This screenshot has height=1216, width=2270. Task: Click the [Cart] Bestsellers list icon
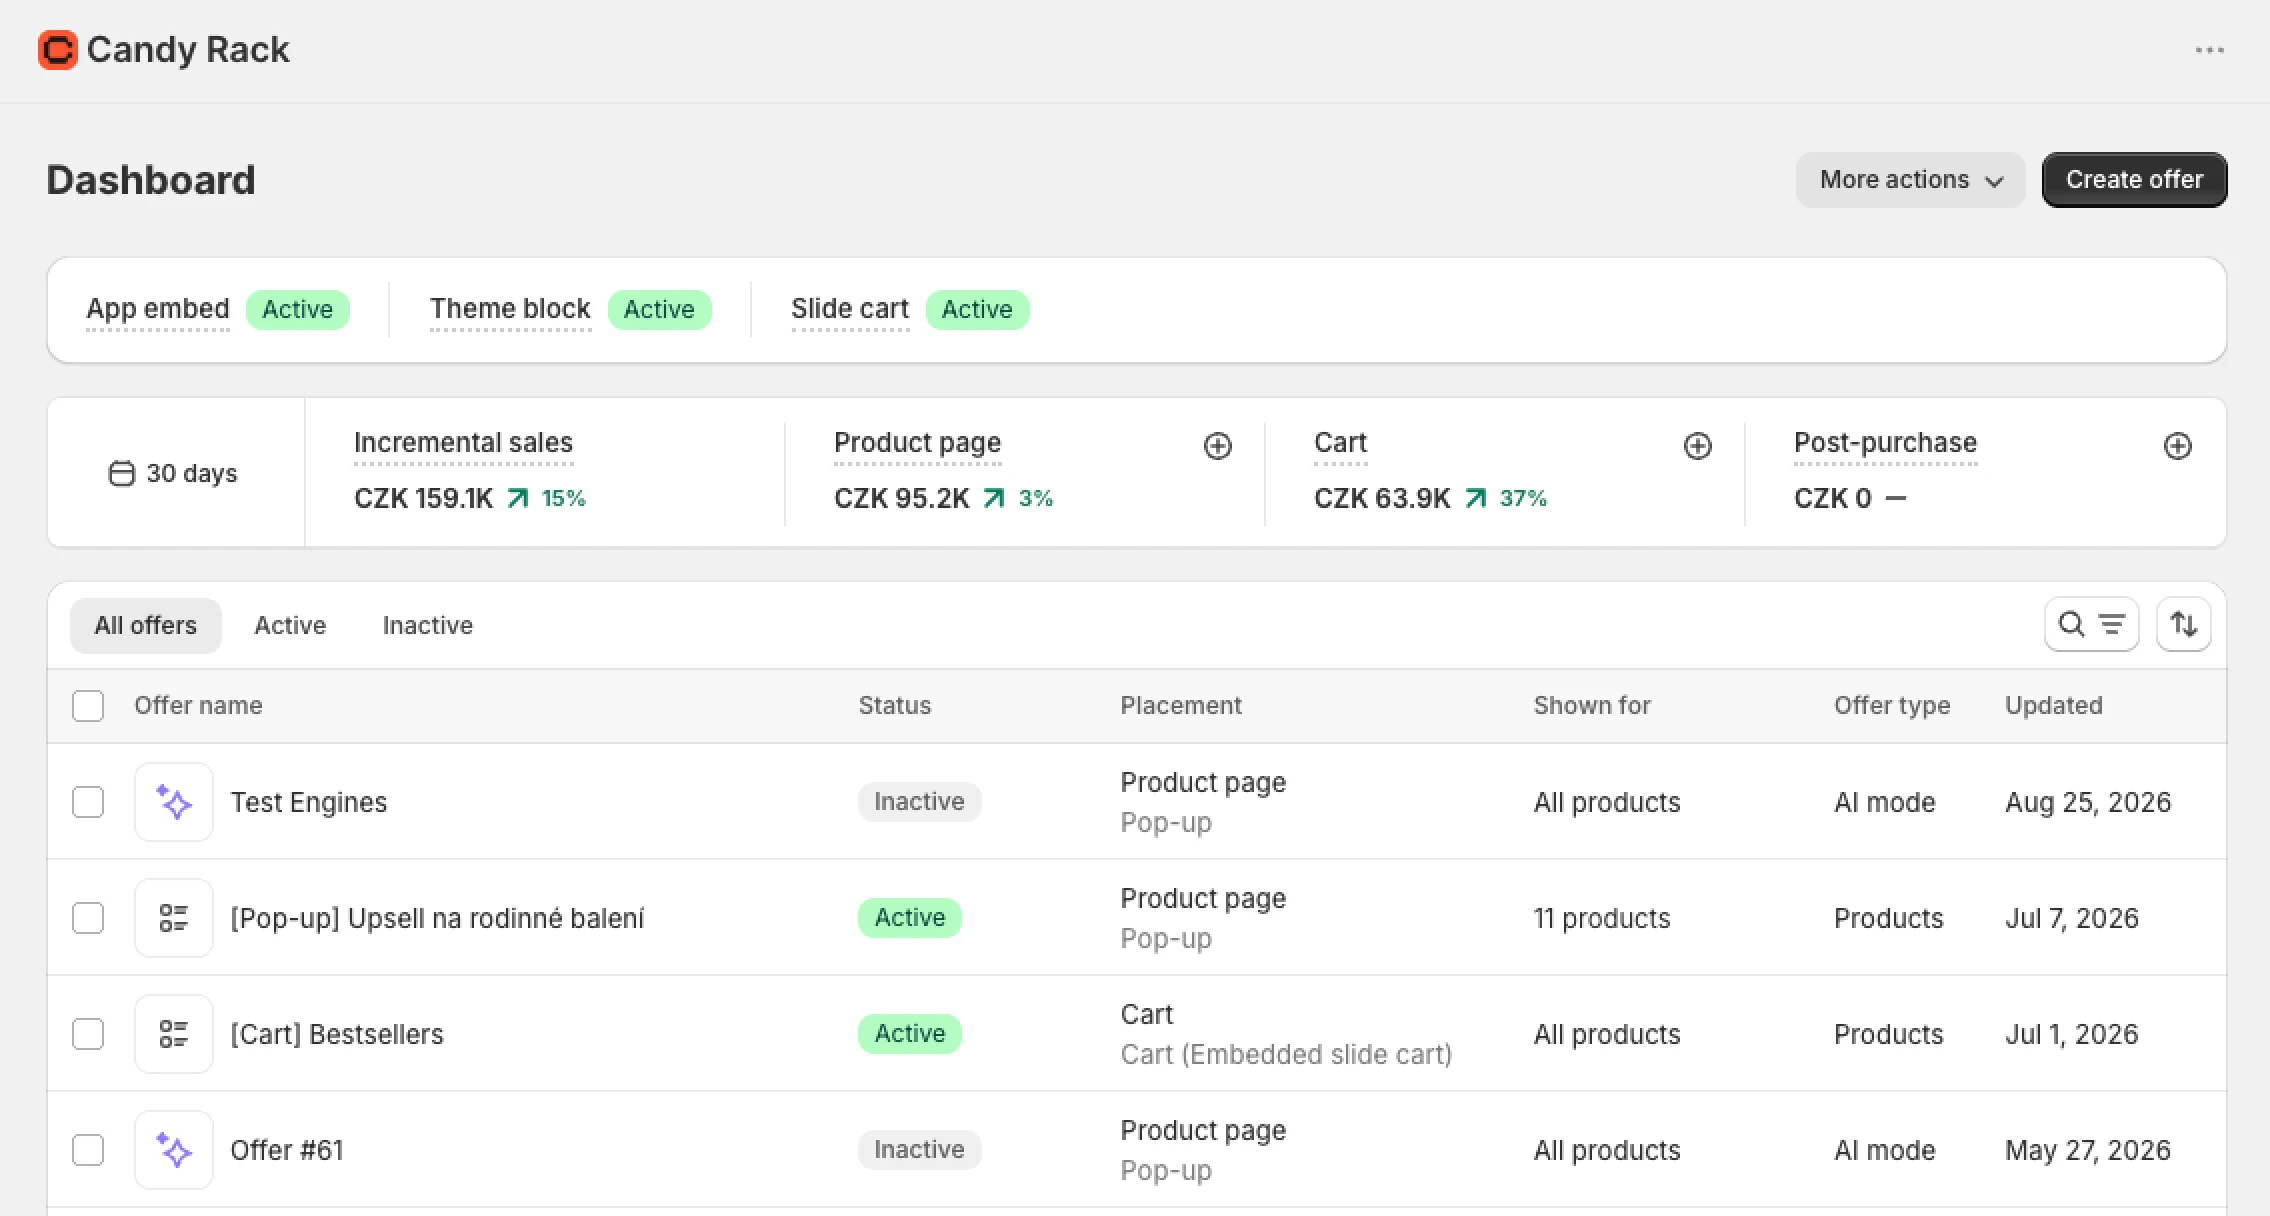(174, 1034)
